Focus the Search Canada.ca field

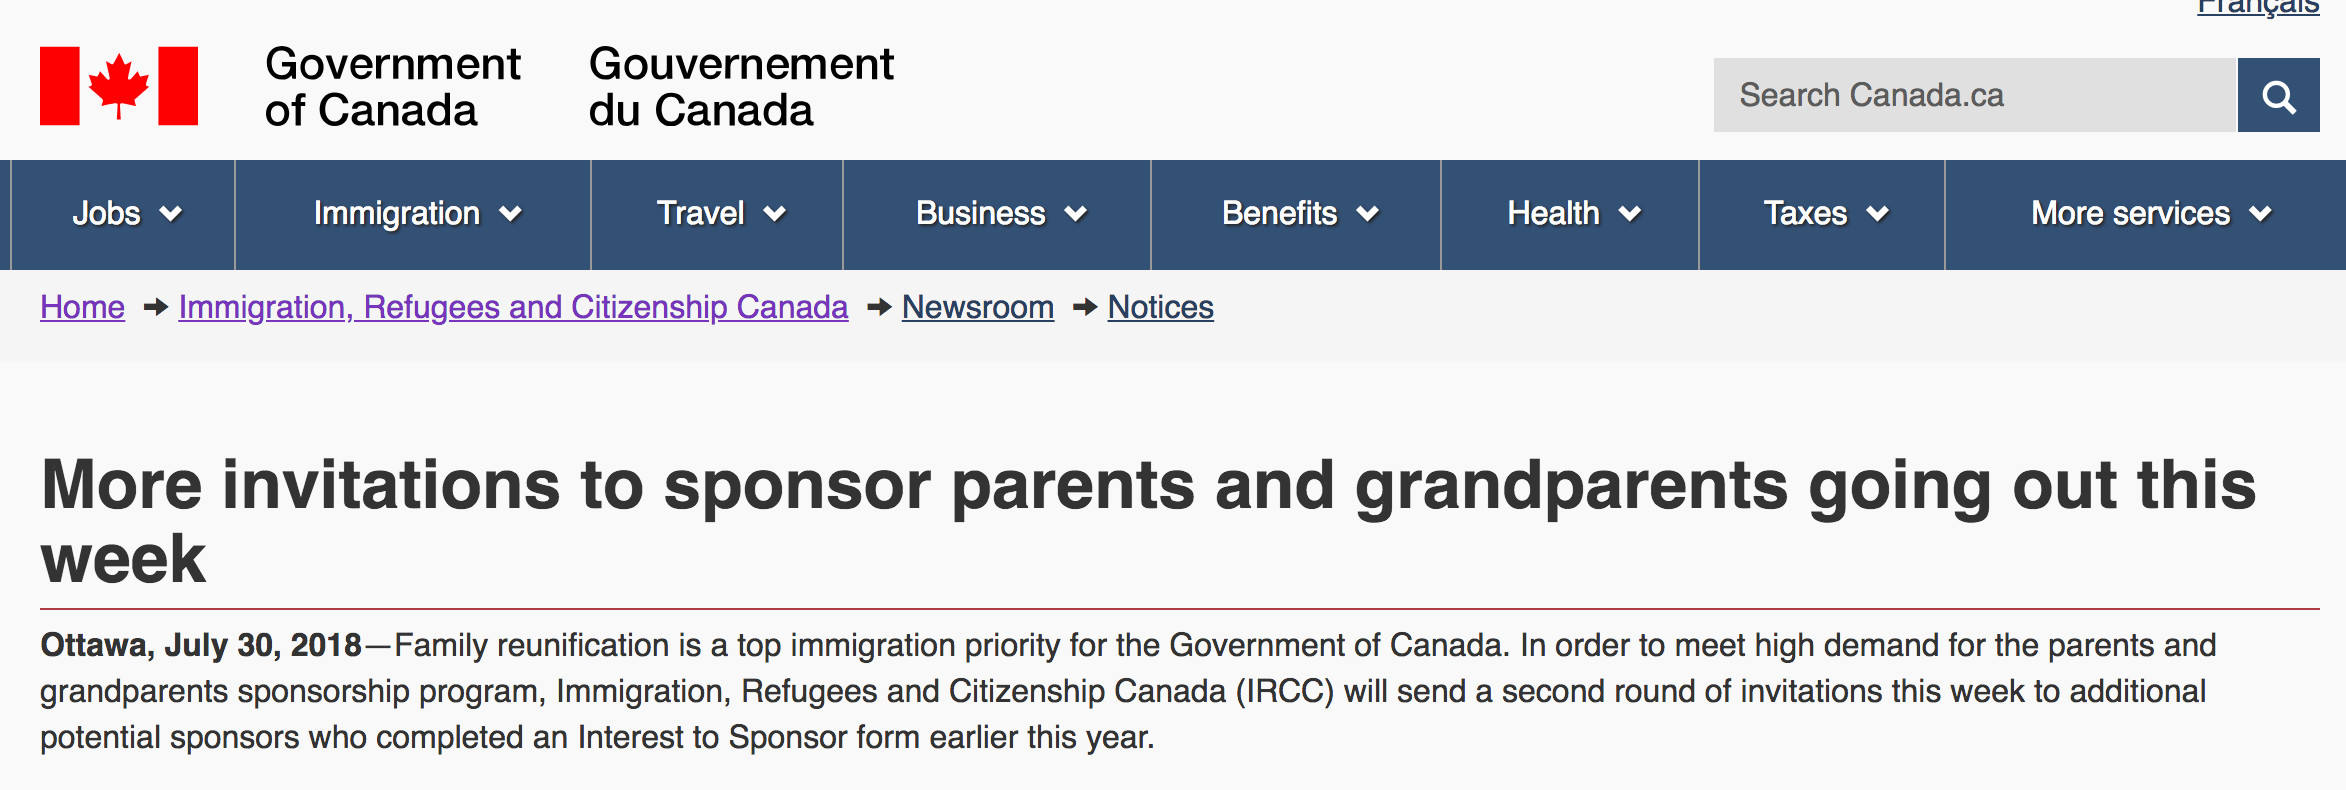(x=1974, y=96)
